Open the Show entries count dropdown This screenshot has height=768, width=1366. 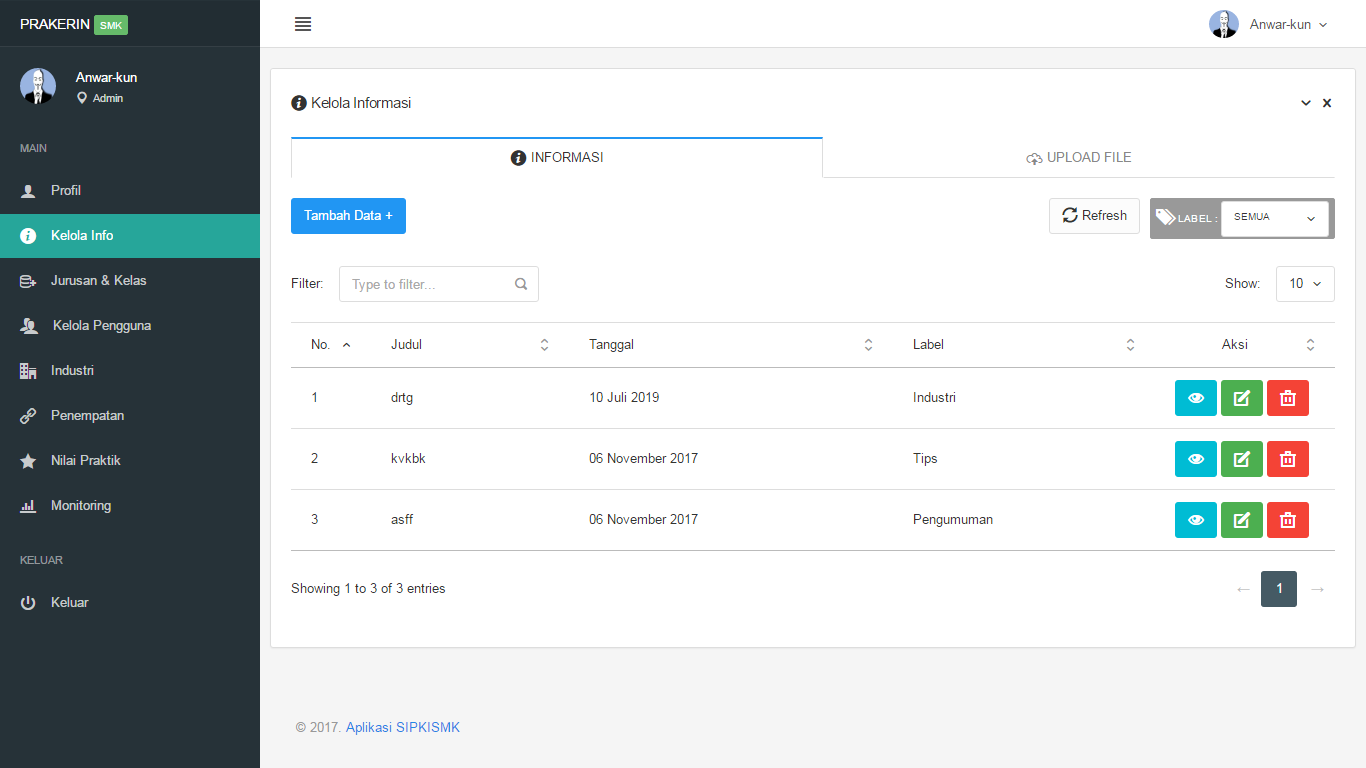click(1304, 284)
